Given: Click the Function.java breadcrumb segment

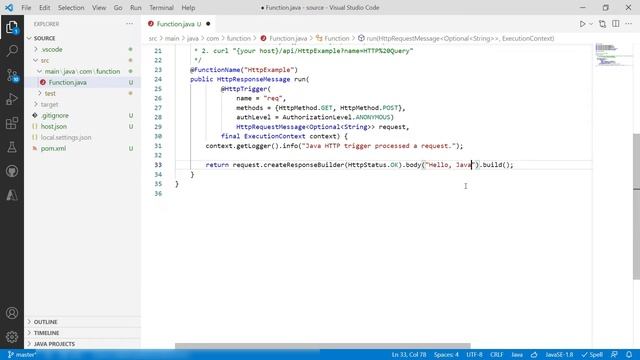Looking at the screenshot, I should pos(284,38).
